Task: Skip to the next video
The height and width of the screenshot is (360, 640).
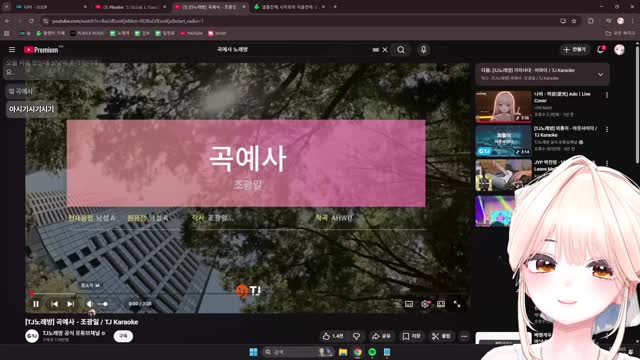Action: tap(71, 304)
